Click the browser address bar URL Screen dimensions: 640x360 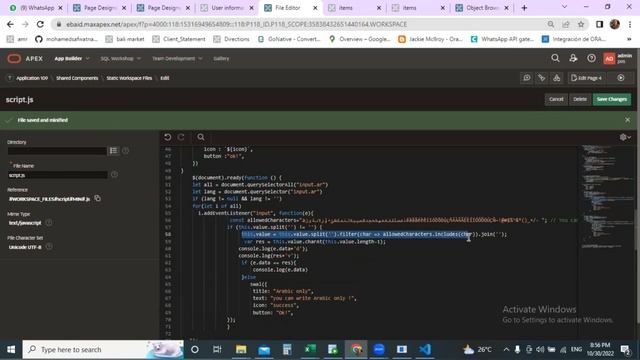[x=237, y=24]
